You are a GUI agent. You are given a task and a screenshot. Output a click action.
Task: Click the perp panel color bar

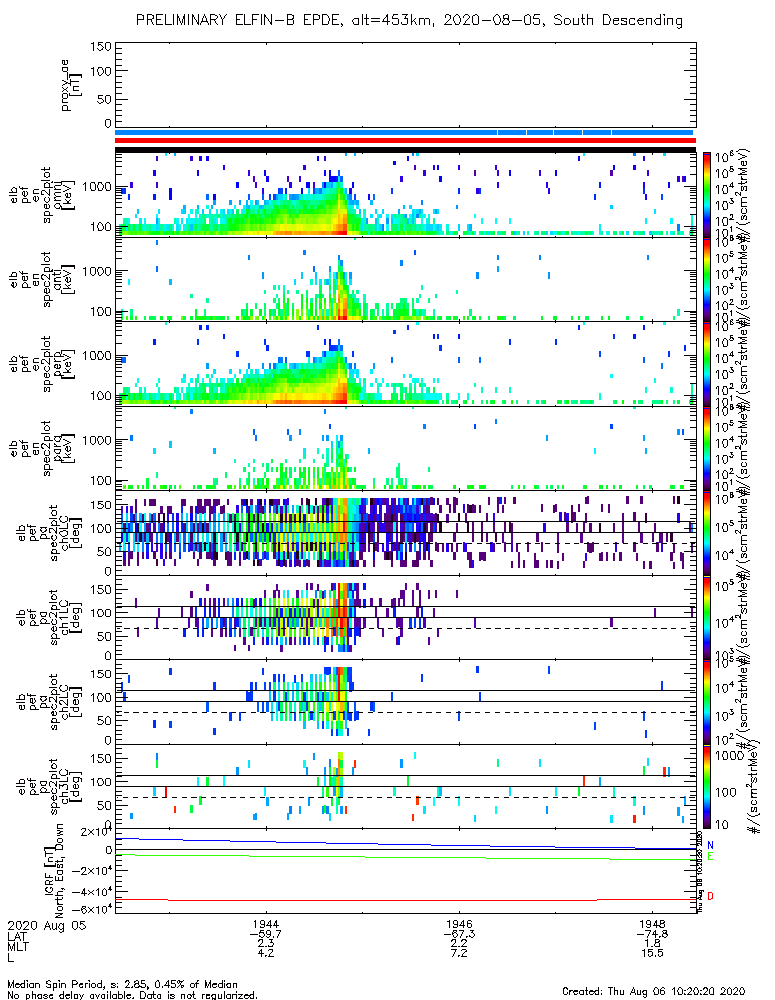(x=706, y=364)
